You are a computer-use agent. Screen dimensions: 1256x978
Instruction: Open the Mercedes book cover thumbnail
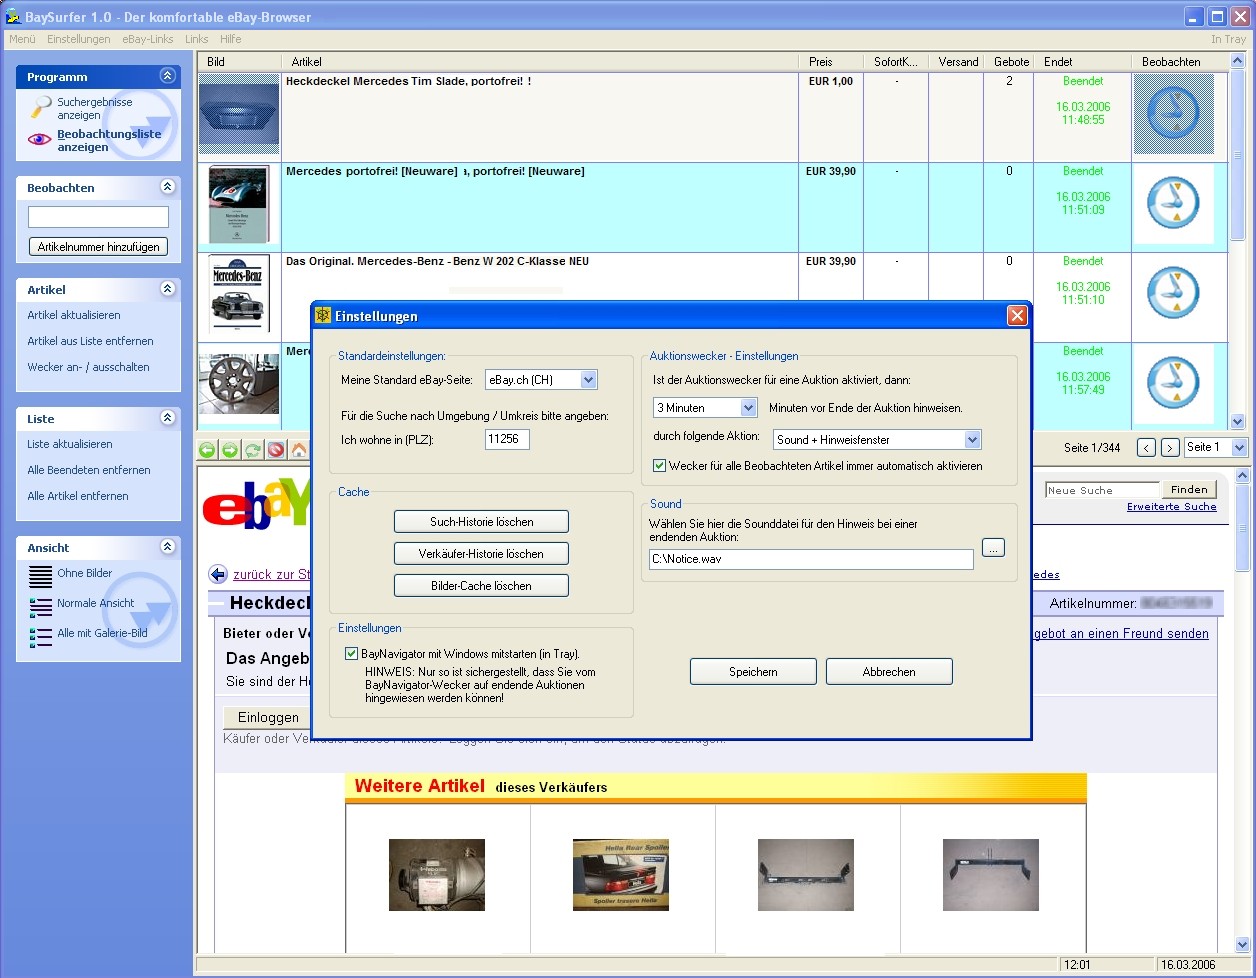click(239, 204)
